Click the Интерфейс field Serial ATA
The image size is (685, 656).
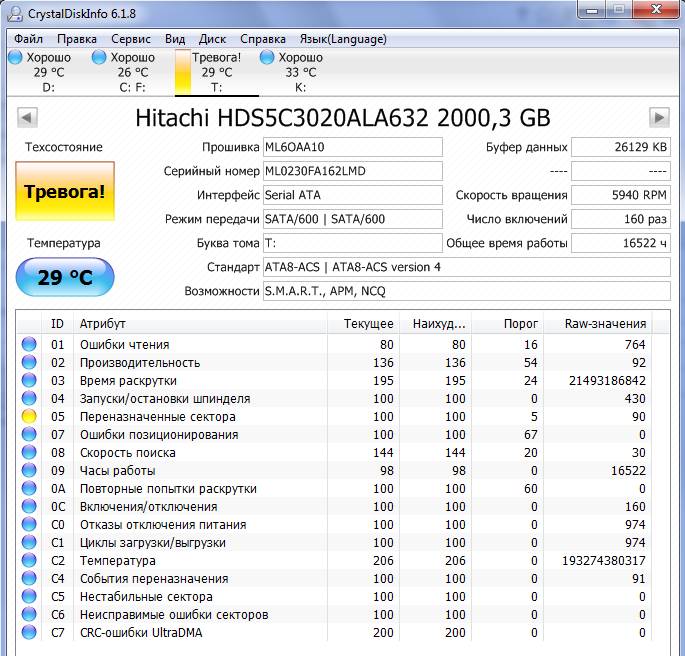click(353, 195)
